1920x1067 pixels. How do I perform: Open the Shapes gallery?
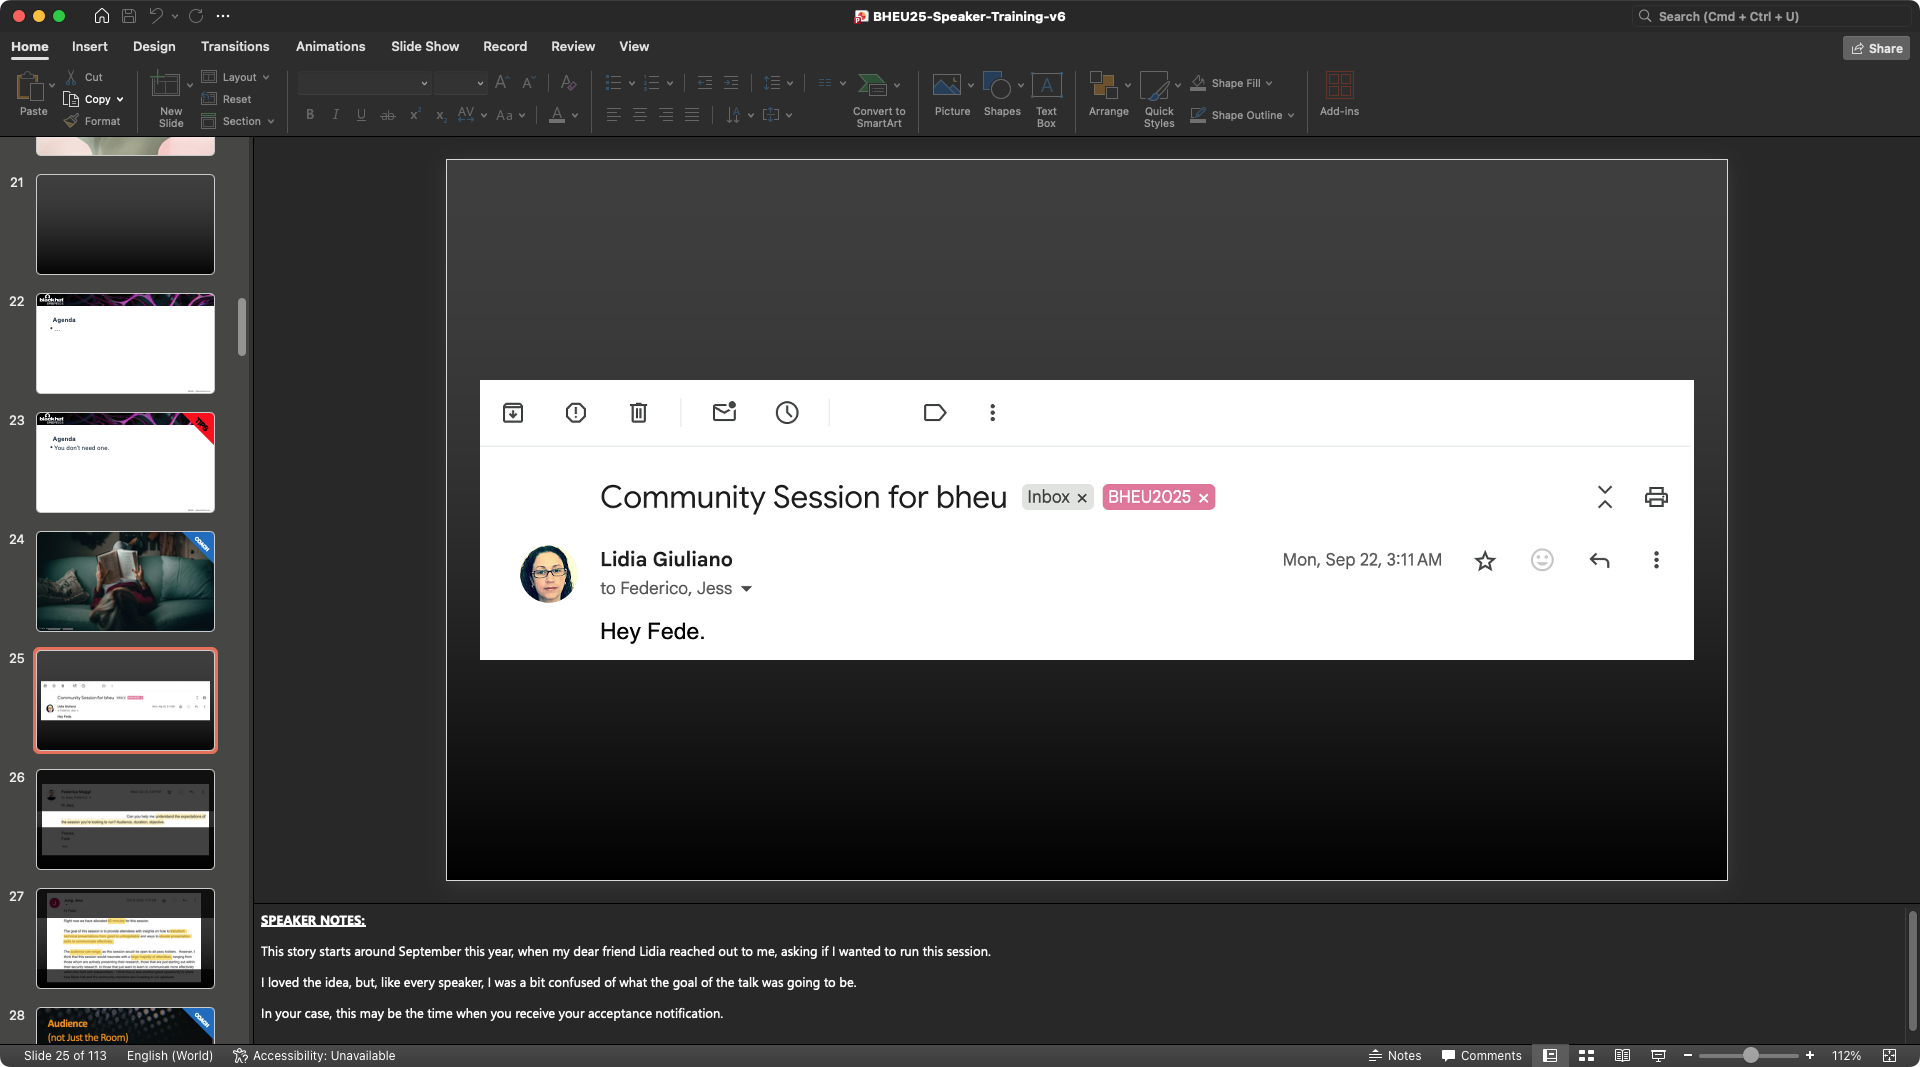coord(996,86)
